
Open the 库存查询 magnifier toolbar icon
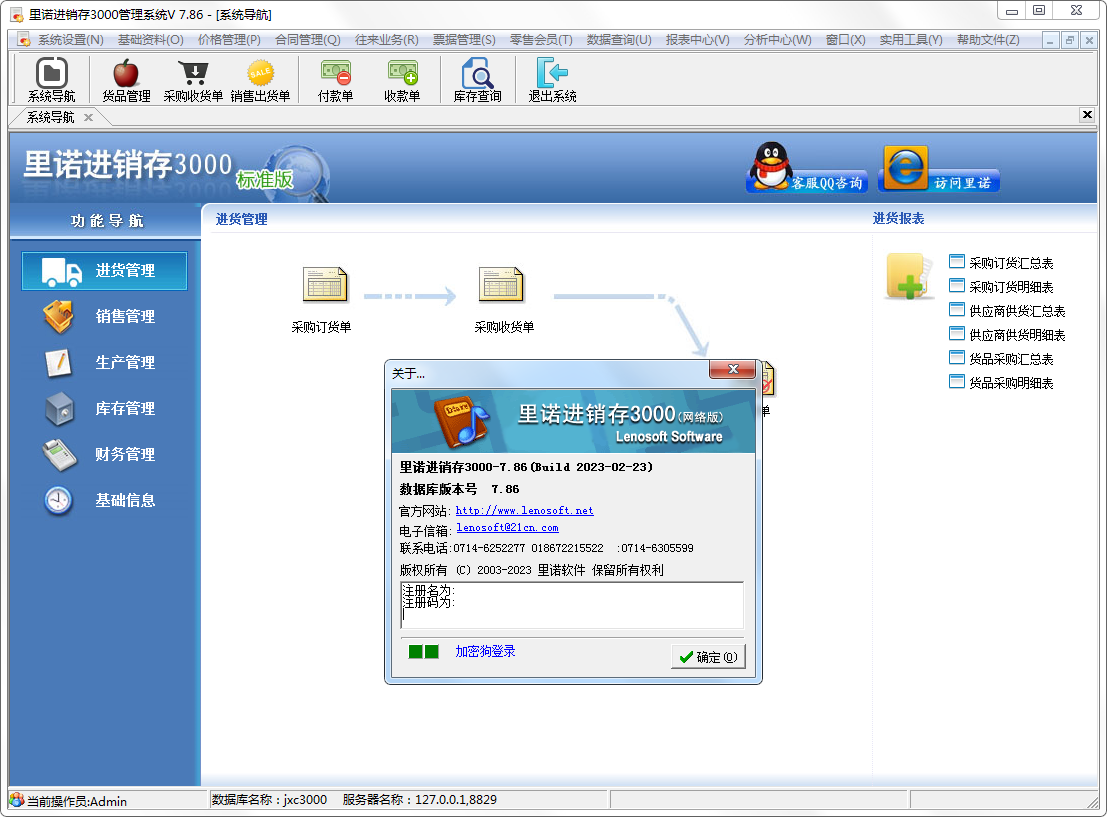[x=477, y=80]
